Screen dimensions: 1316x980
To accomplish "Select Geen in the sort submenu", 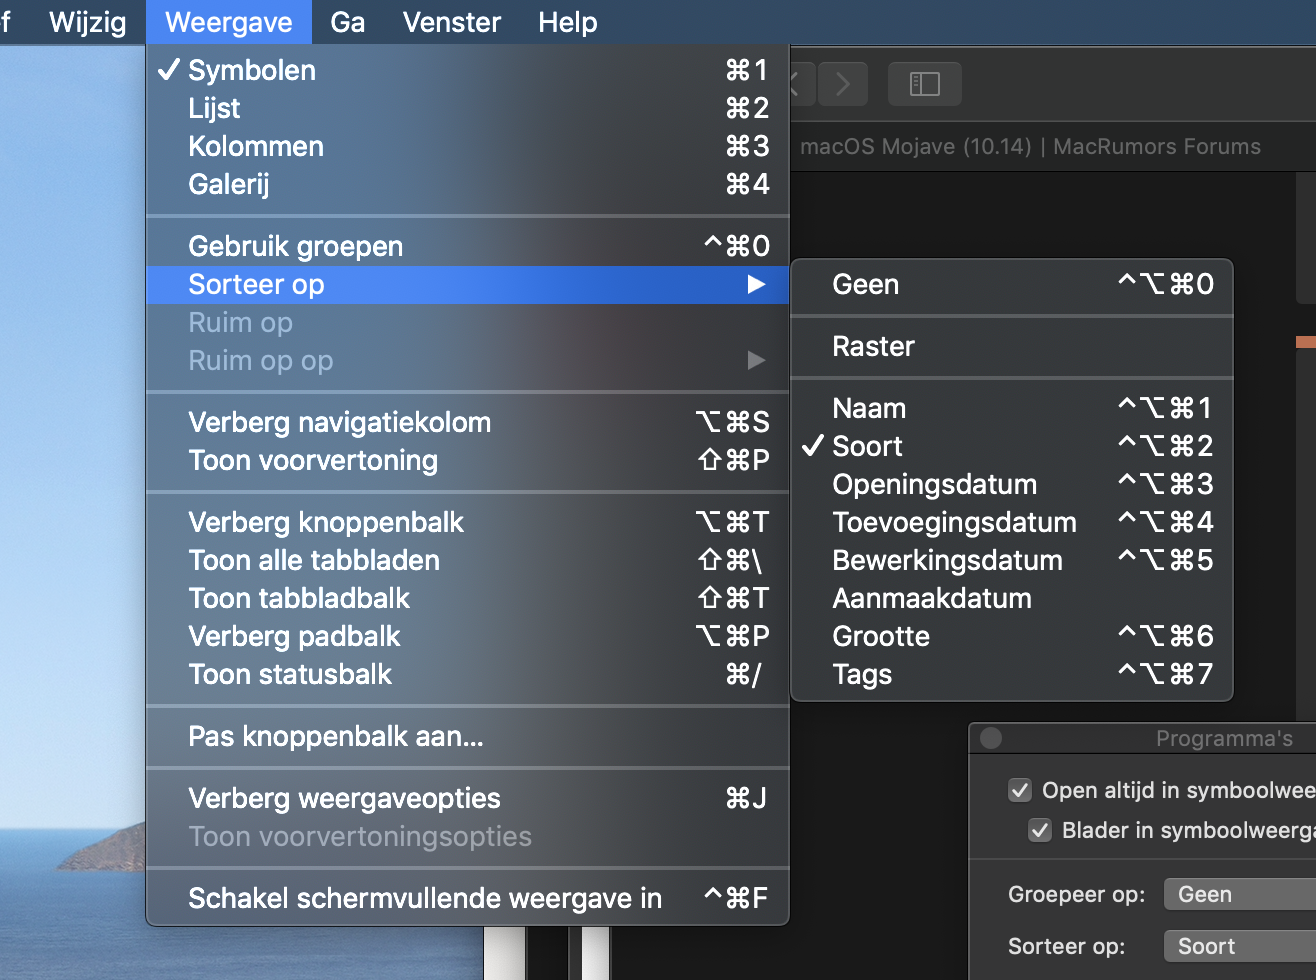I will tap(865, 285).
